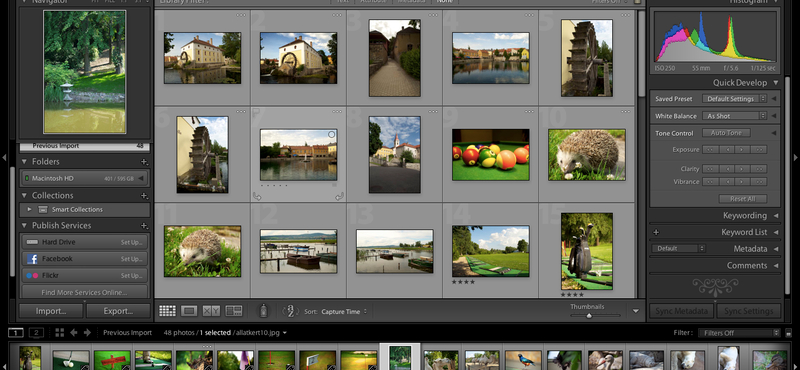This screenshot has width=800, height=370.
Task: Add a folder with the plus icon
Action: coord(144,162)
